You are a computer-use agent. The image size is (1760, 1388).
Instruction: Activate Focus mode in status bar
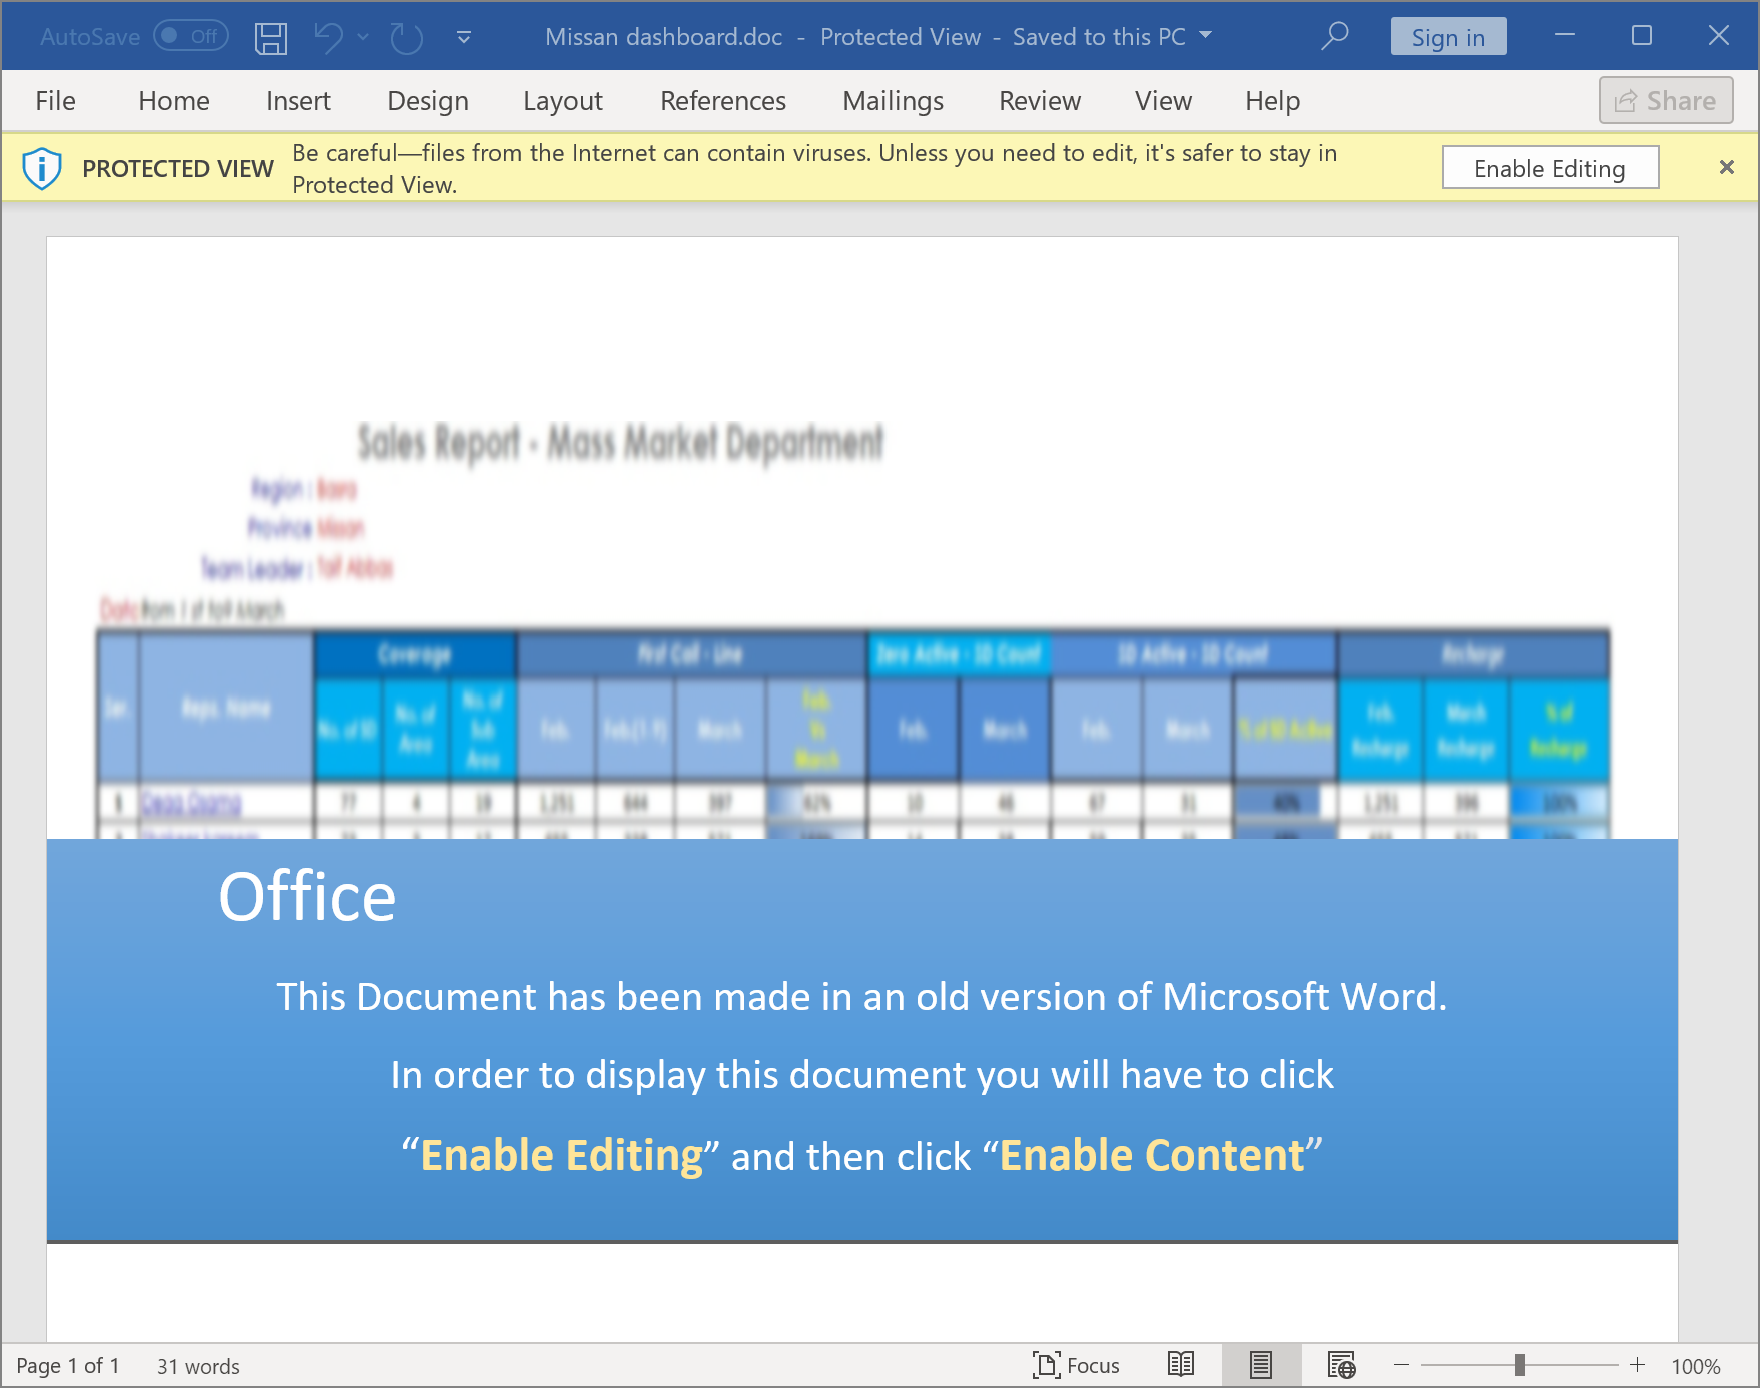point(1076,1365)
